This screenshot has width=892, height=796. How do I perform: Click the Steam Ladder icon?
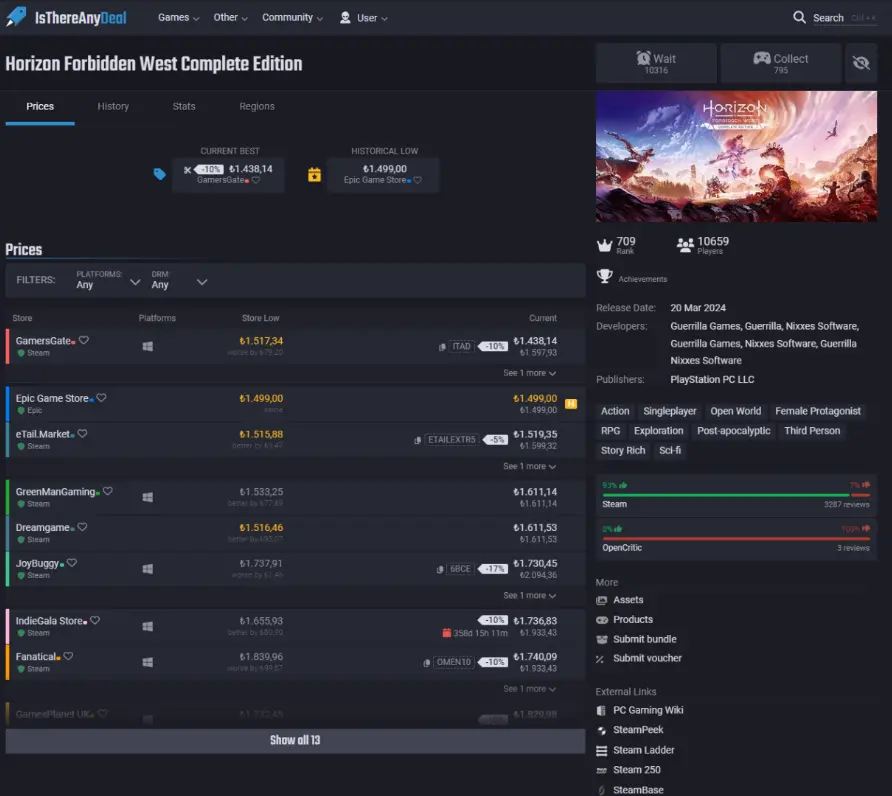coord(601,750)
